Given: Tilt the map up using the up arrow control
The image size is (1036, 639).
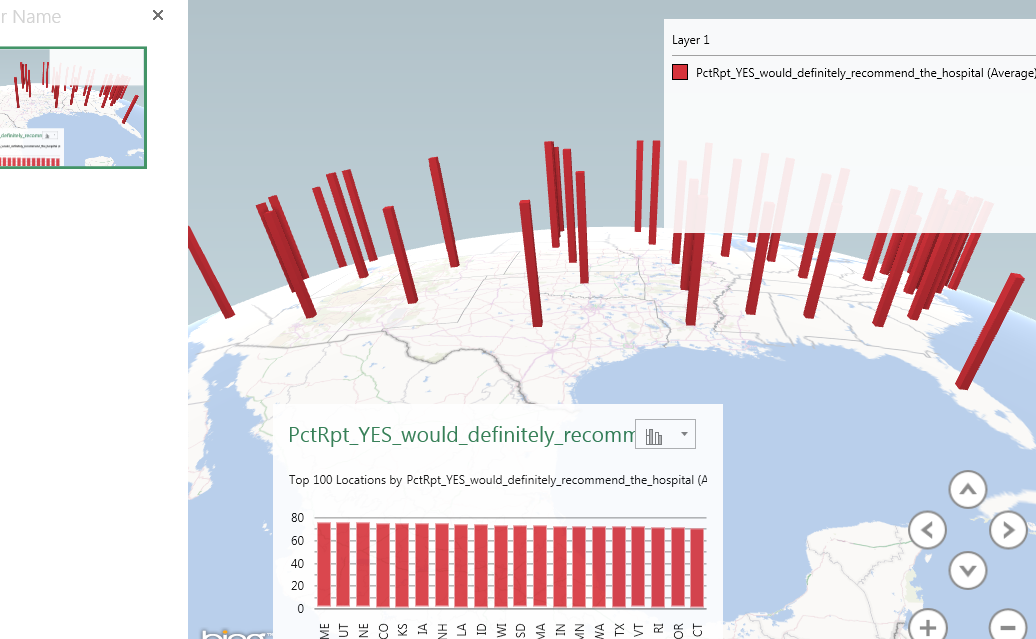Looking at the screenshot, I should [967, 489].
